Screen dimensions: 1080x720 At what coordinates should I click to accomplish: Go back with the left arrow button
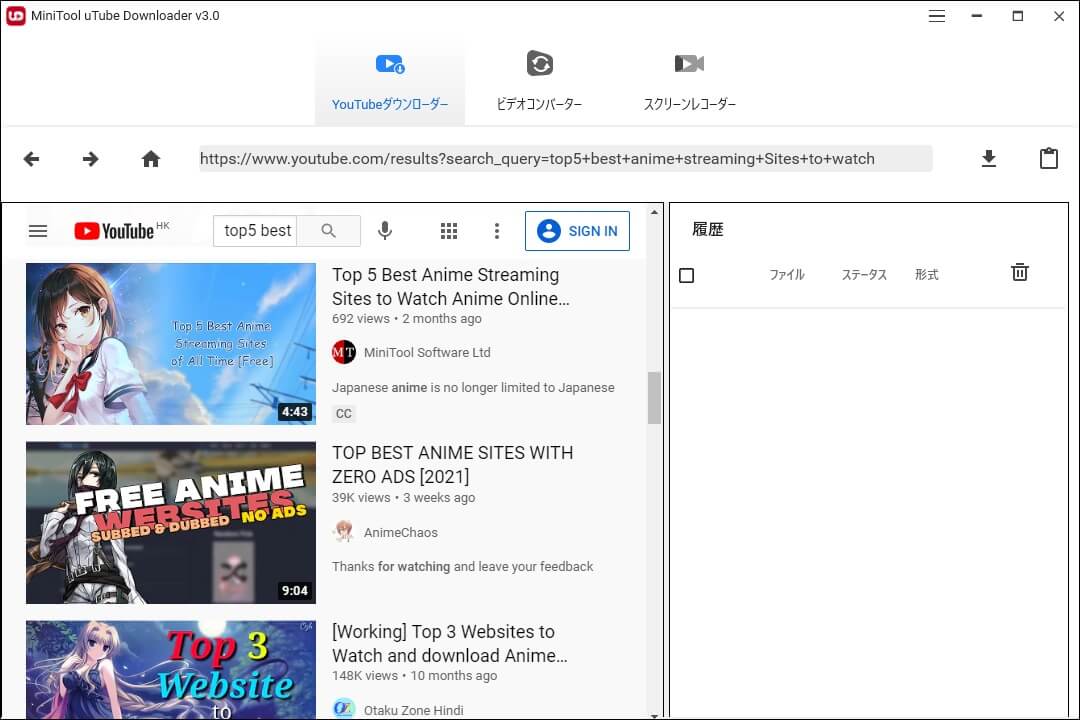click(x=31, y=159)
